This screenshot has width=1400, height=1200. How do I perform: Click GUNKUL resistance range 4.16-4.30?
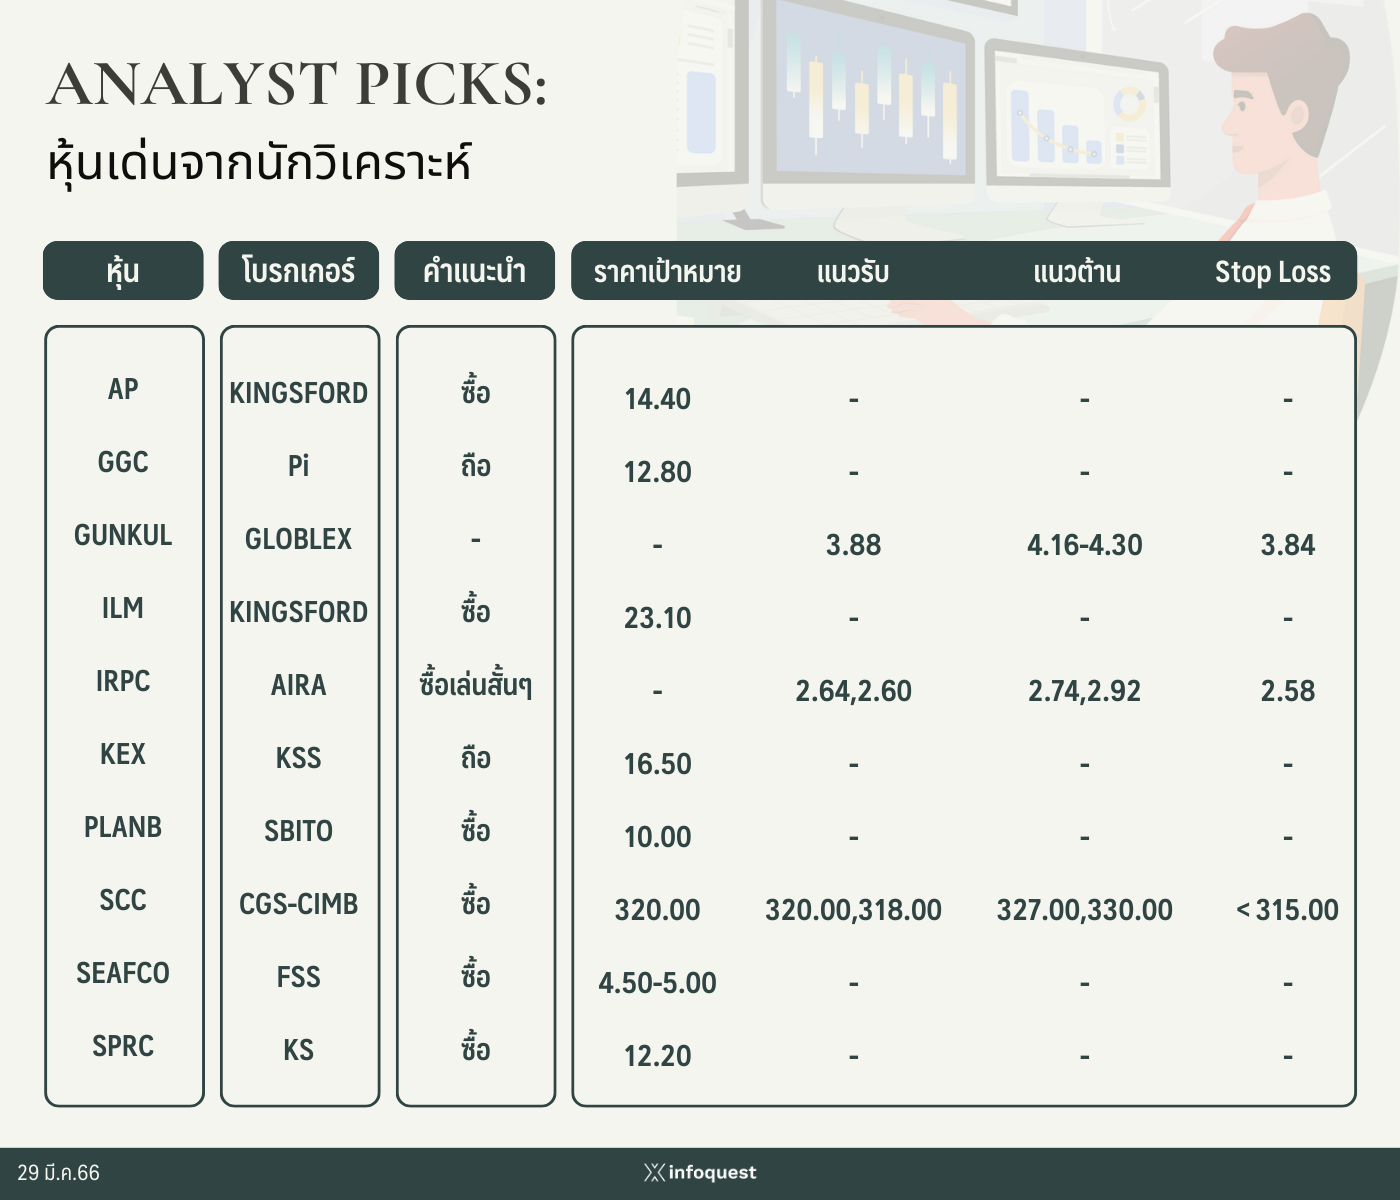[1084, 545]
